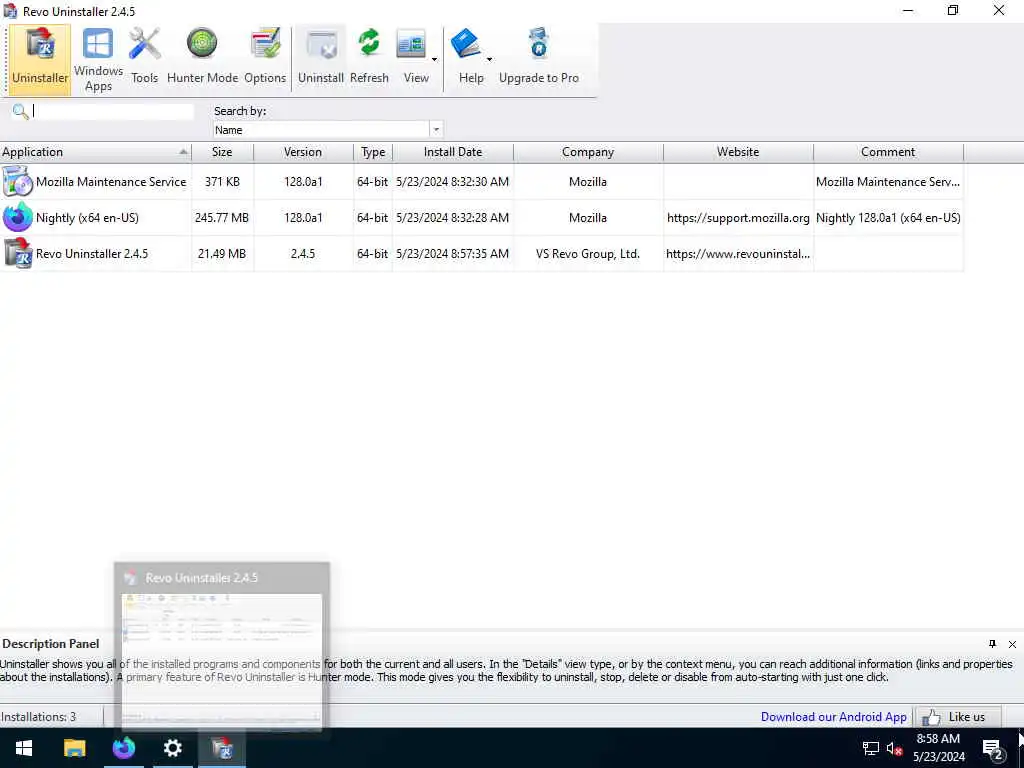Close the Description Panel
The height and width of the screenshot is (768, 1024).
(x=1012, y=644)
